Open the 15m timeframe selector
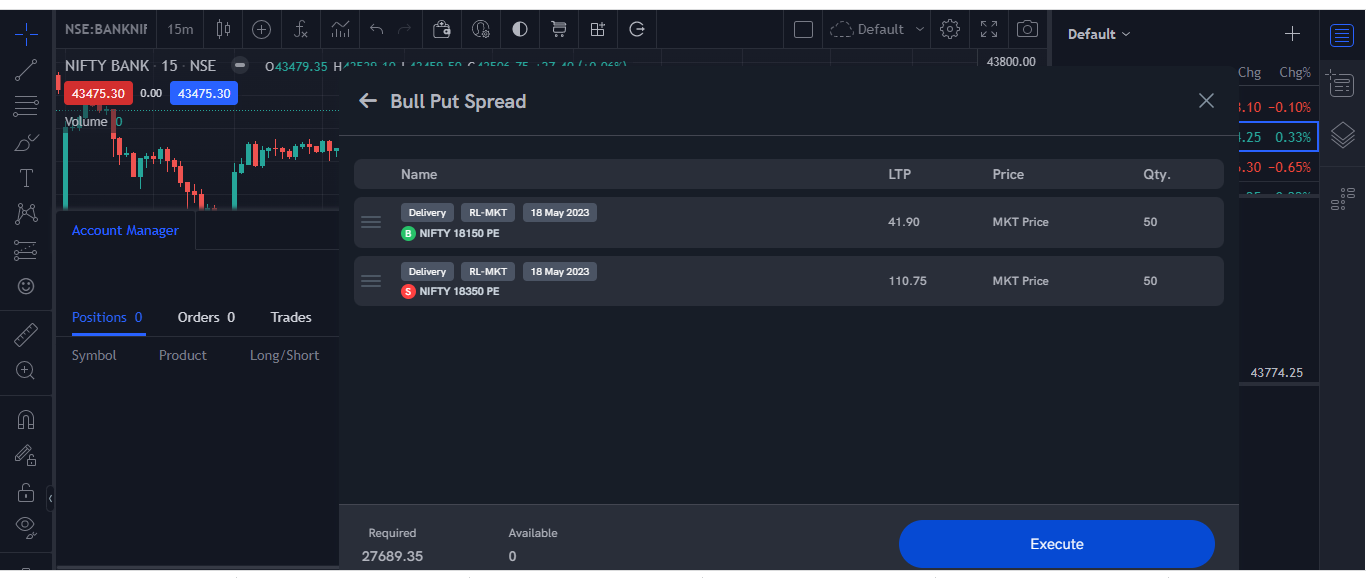 pos(181,29)
